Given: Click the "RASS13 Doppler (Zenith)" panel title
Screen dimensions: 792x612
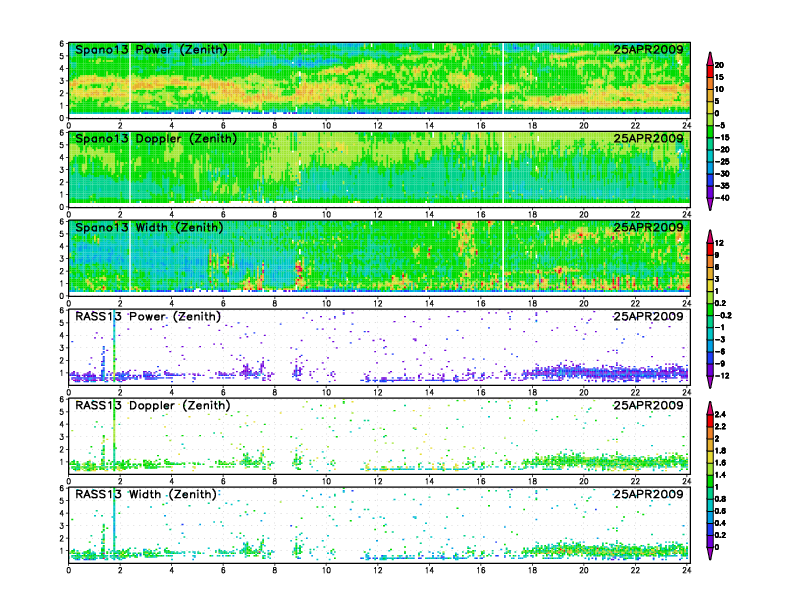Looking at the screenshot, I should pyautogui.click(x=153, y=405).
